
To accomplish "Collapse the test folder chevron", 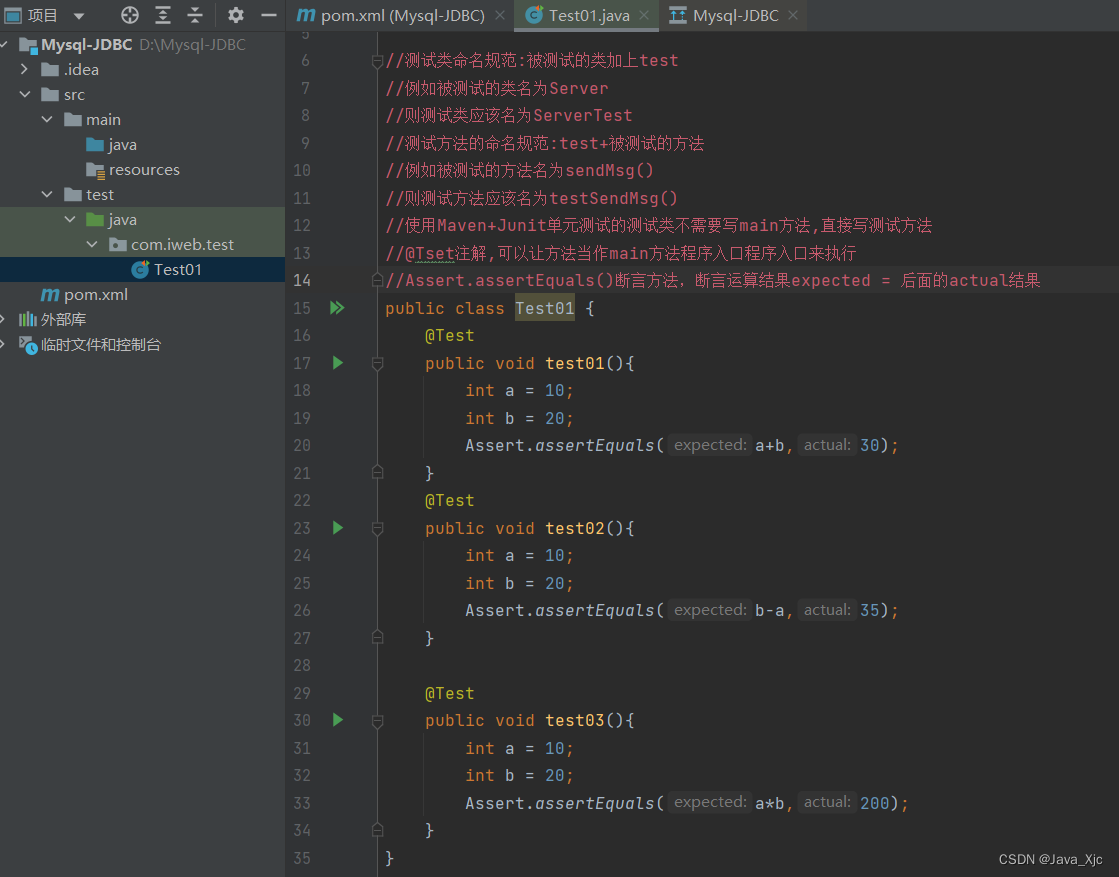I will click(x=47, y=194).
